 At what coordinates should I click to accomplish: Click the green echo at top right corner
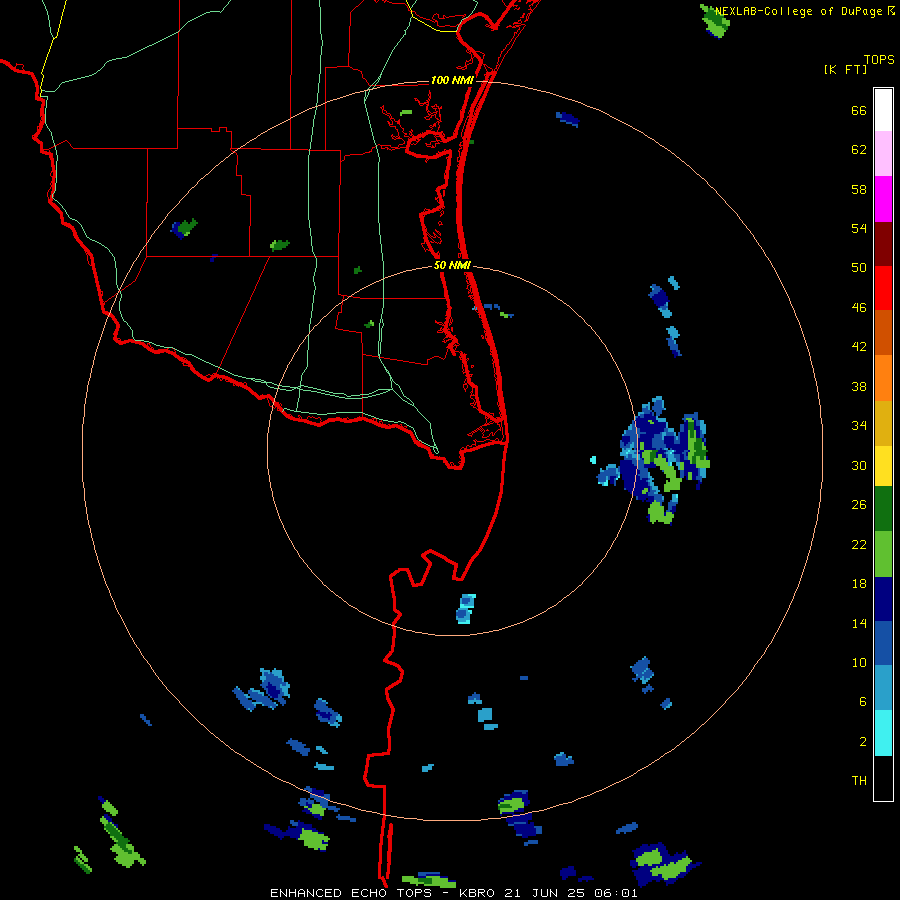point(715,21)
